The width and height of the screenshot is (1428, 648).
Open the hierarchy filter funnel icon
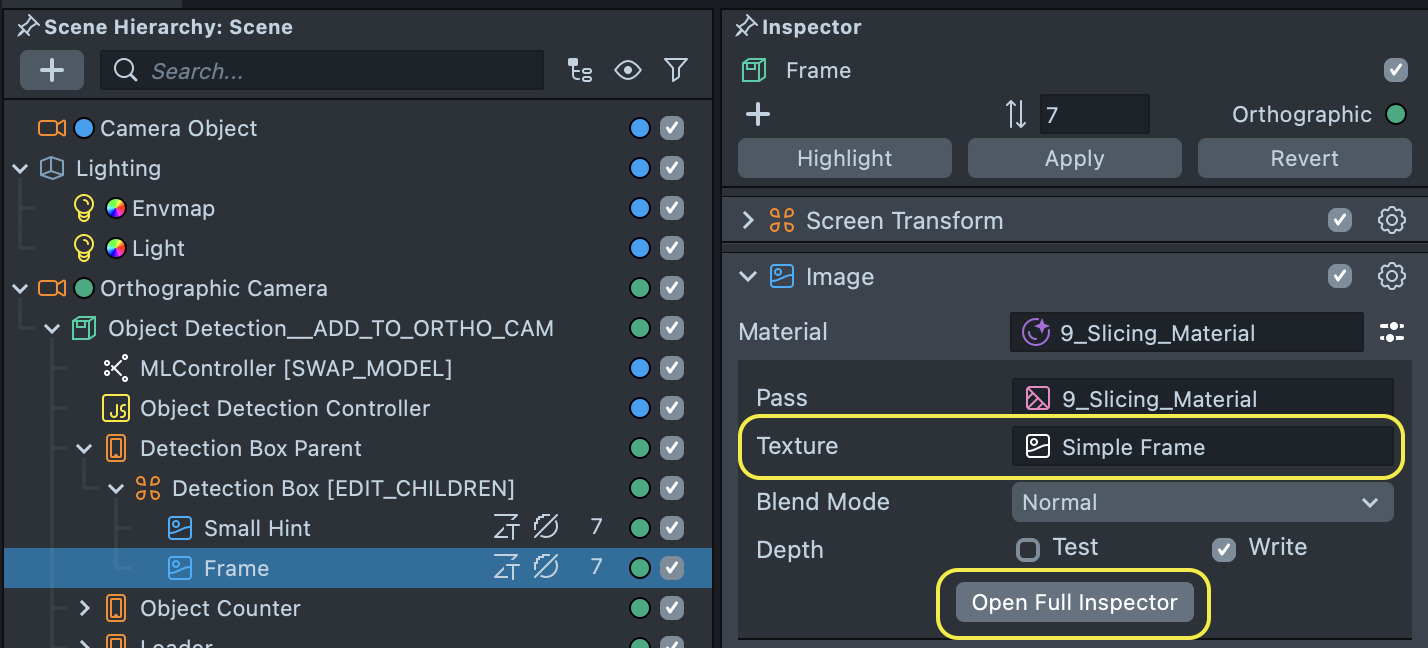(x=676, y=70)
